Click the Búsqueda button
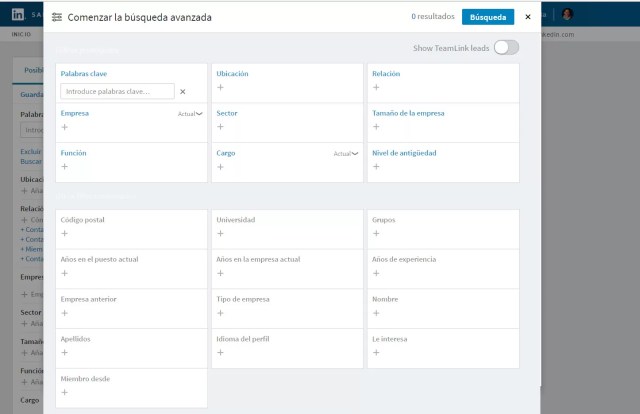 [488, 17]
